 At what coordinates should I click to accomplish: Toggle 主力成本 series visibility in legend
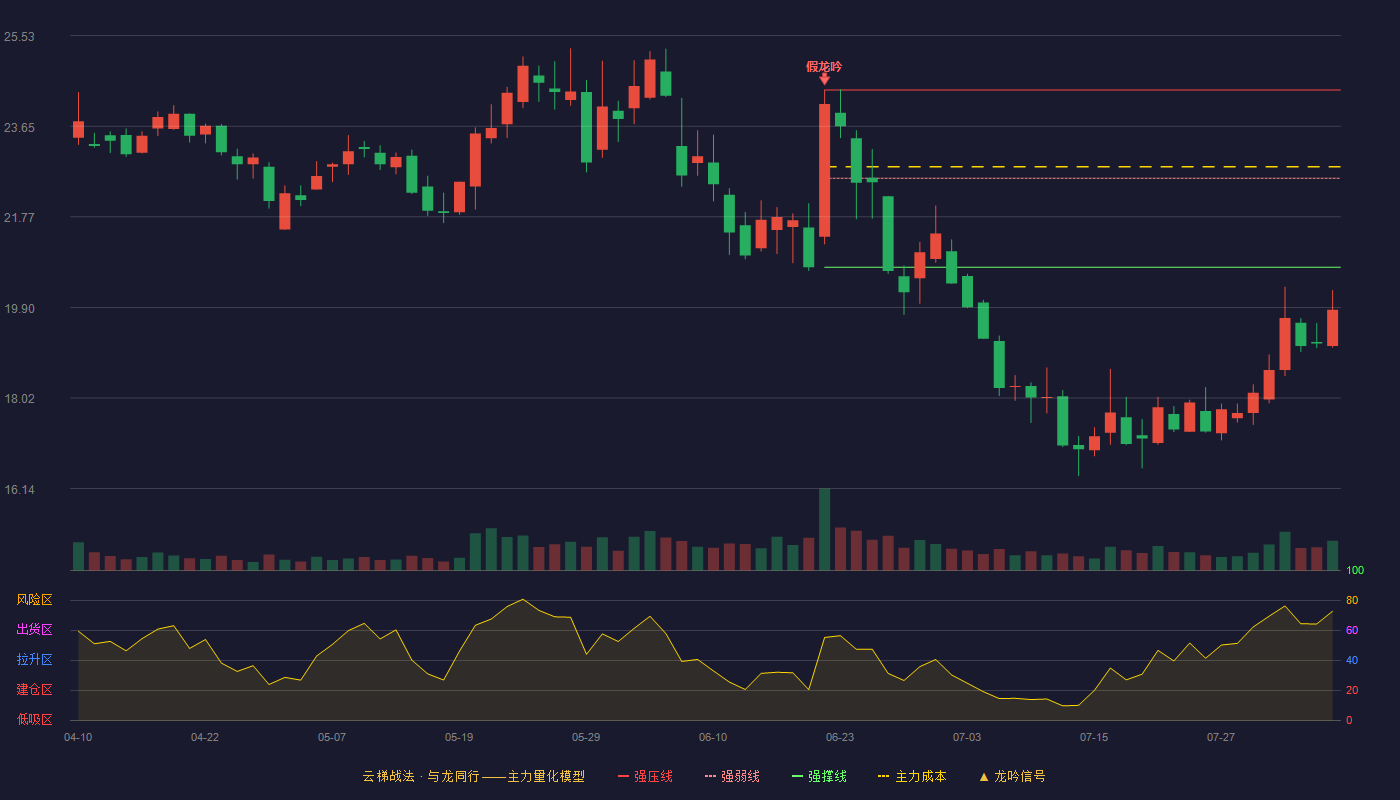920,777
